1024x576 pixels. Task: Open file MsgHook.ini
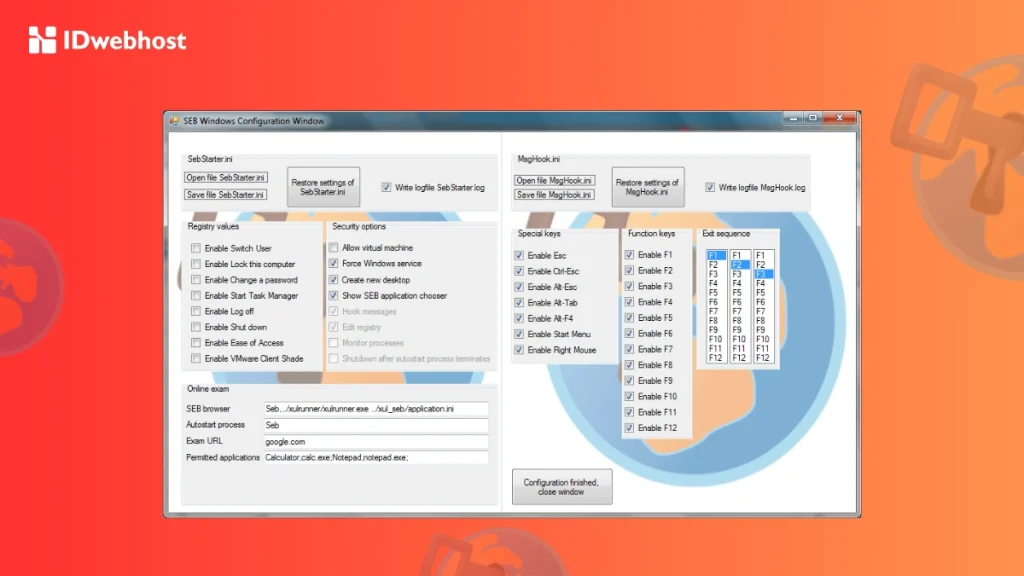click(x=554, y=180)
